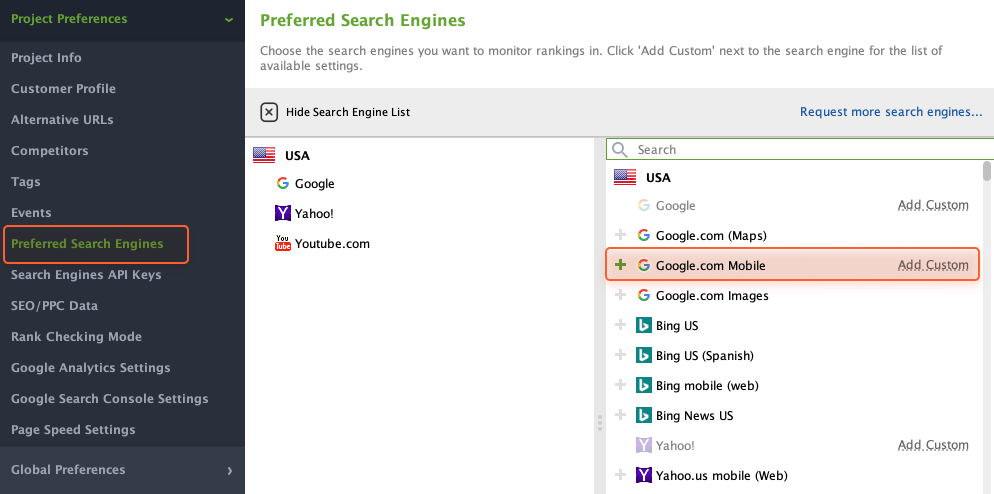Select Google in selected engines list
Screen dimensions: 994x494
point(314,183)
